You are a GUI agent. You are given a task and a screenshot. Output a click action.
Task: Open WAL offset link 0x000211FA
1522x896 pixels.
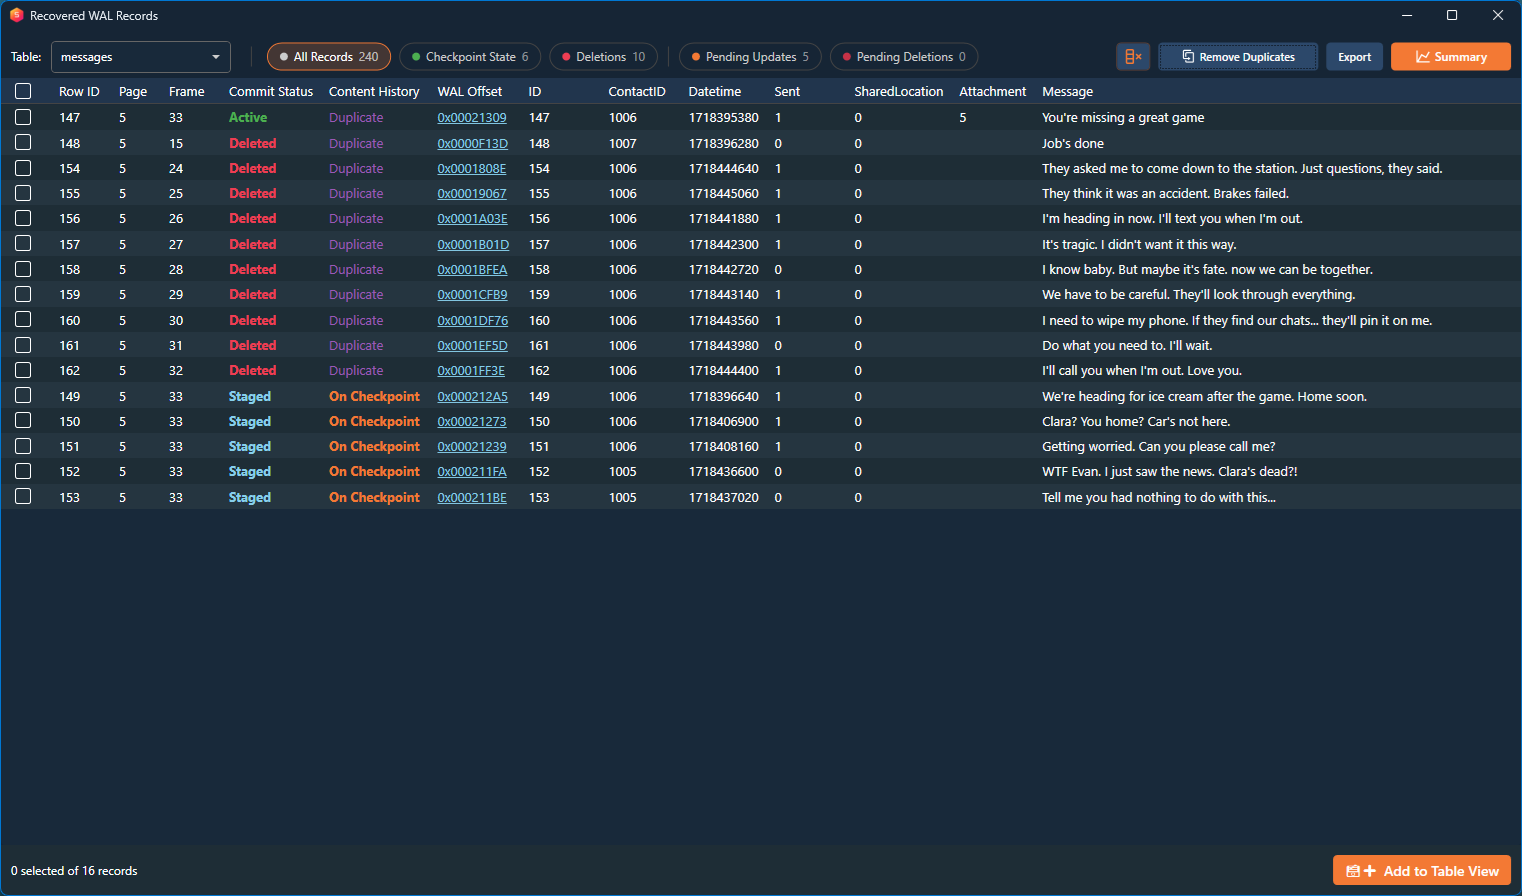472,471
